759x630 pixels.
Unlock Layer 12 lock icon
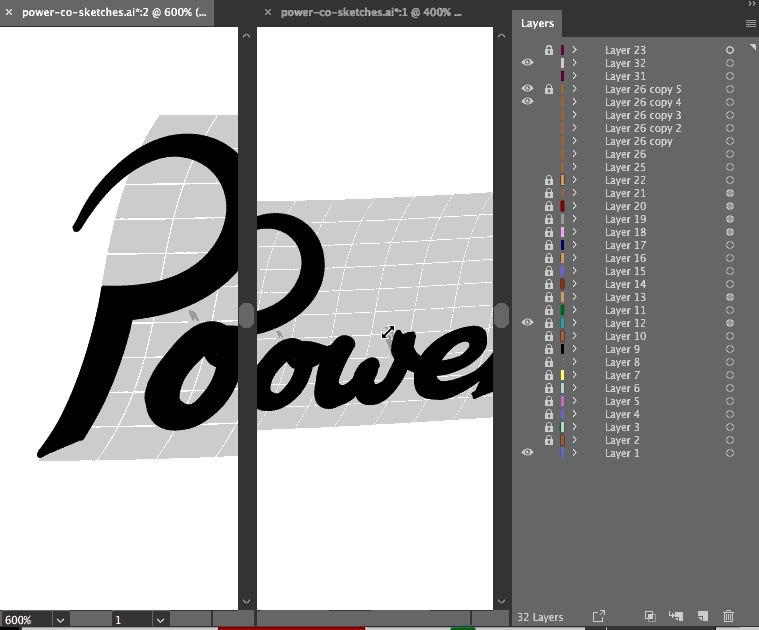548,323
